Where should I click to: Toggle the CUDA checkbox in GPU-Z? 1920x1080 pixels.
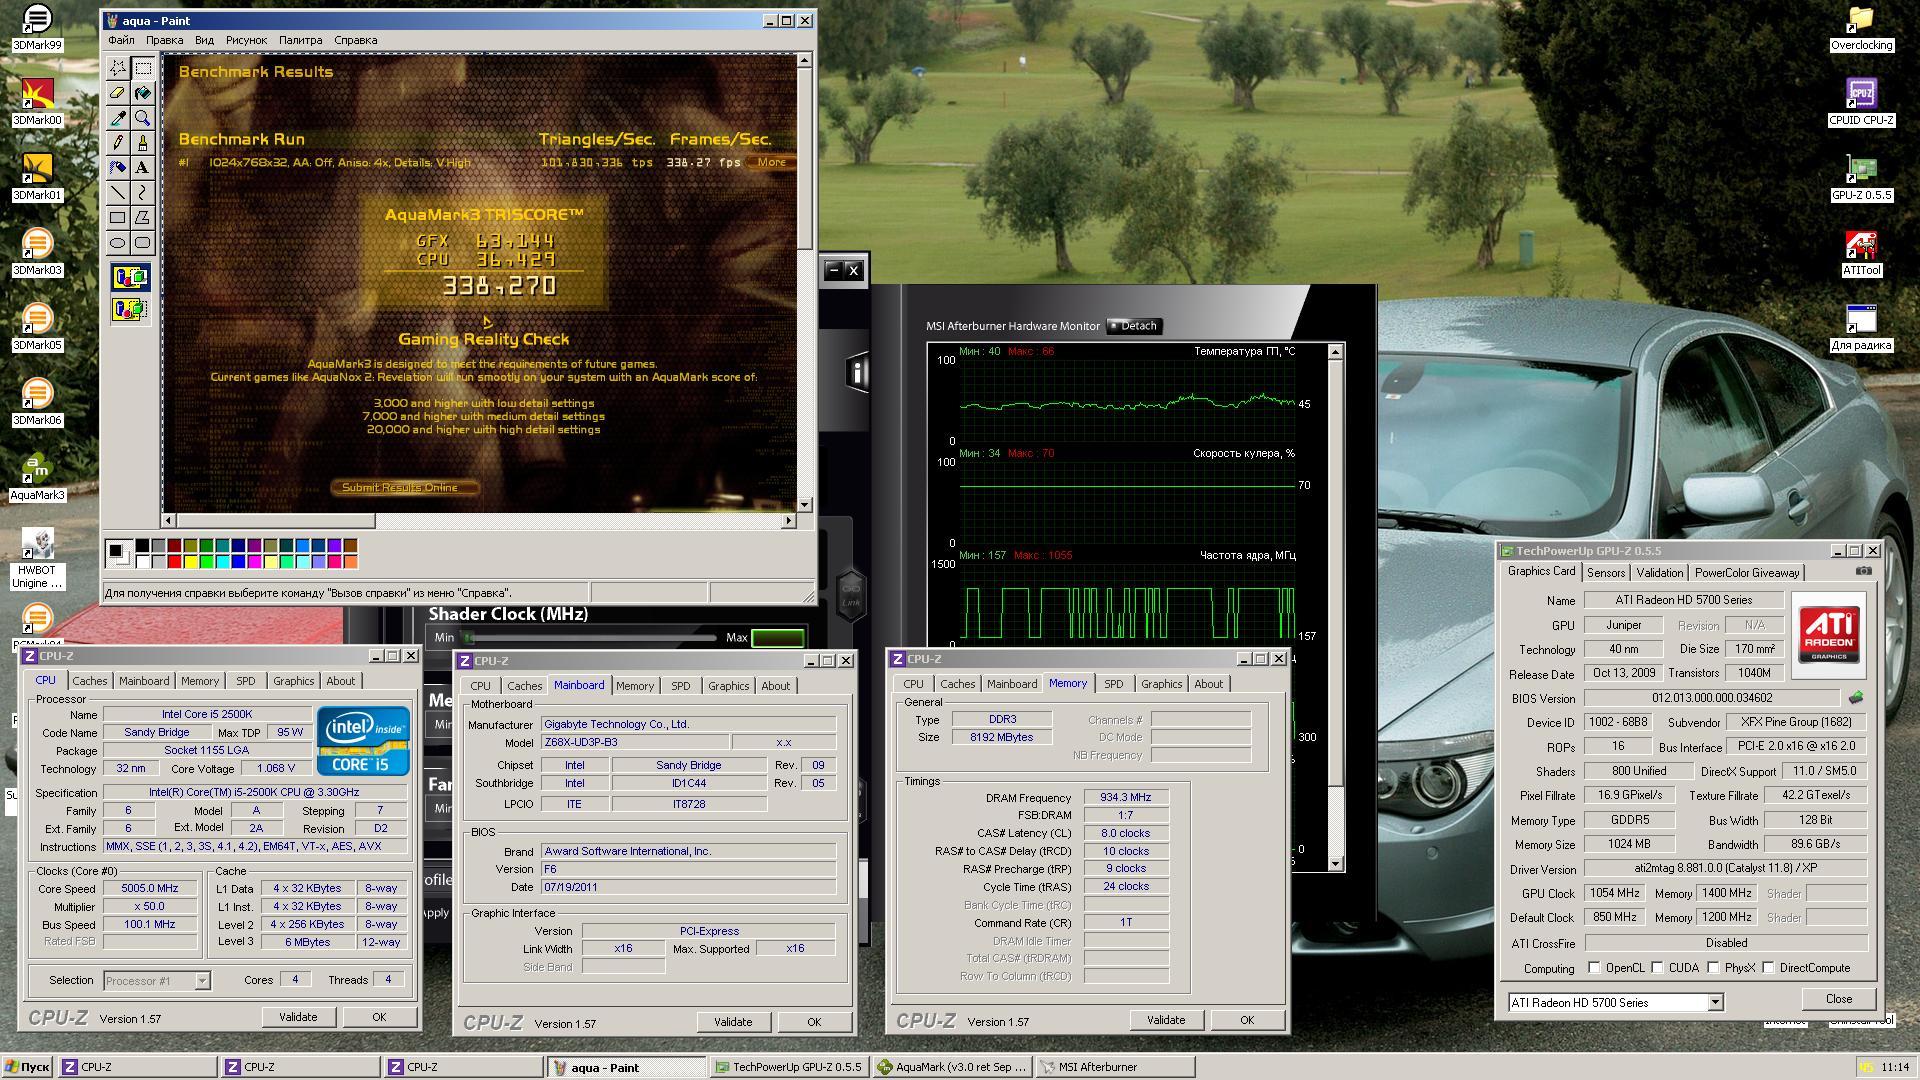tap(1658, 968)
